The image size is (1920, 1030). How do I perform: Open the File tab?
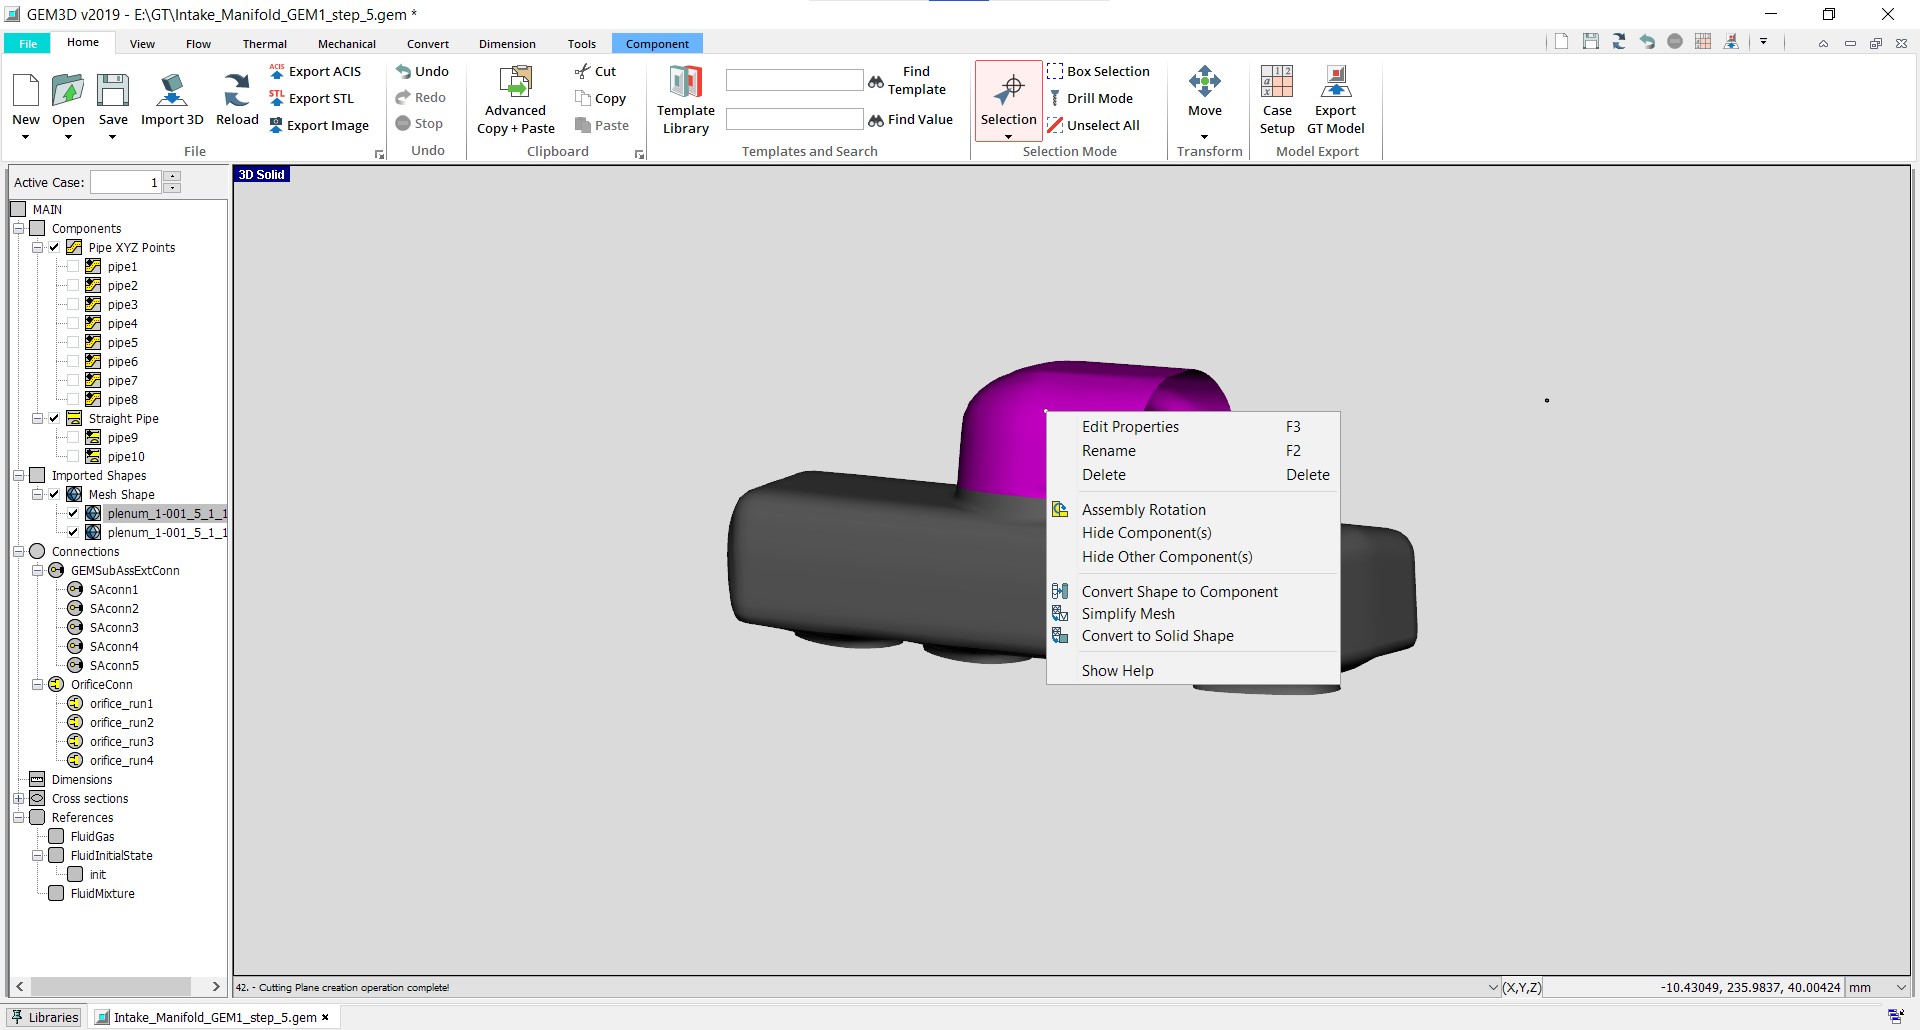point(28,44)
